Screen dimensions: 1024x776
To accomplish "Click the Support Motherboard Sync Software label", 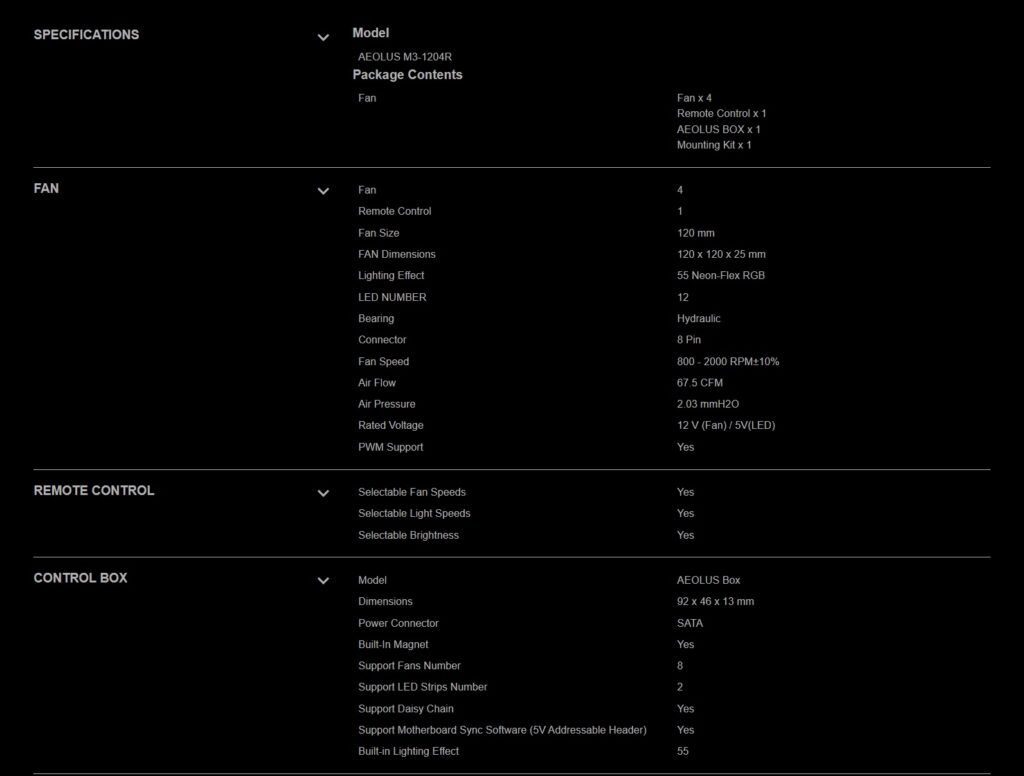I will pyautogui.click(x=502, y=730).
